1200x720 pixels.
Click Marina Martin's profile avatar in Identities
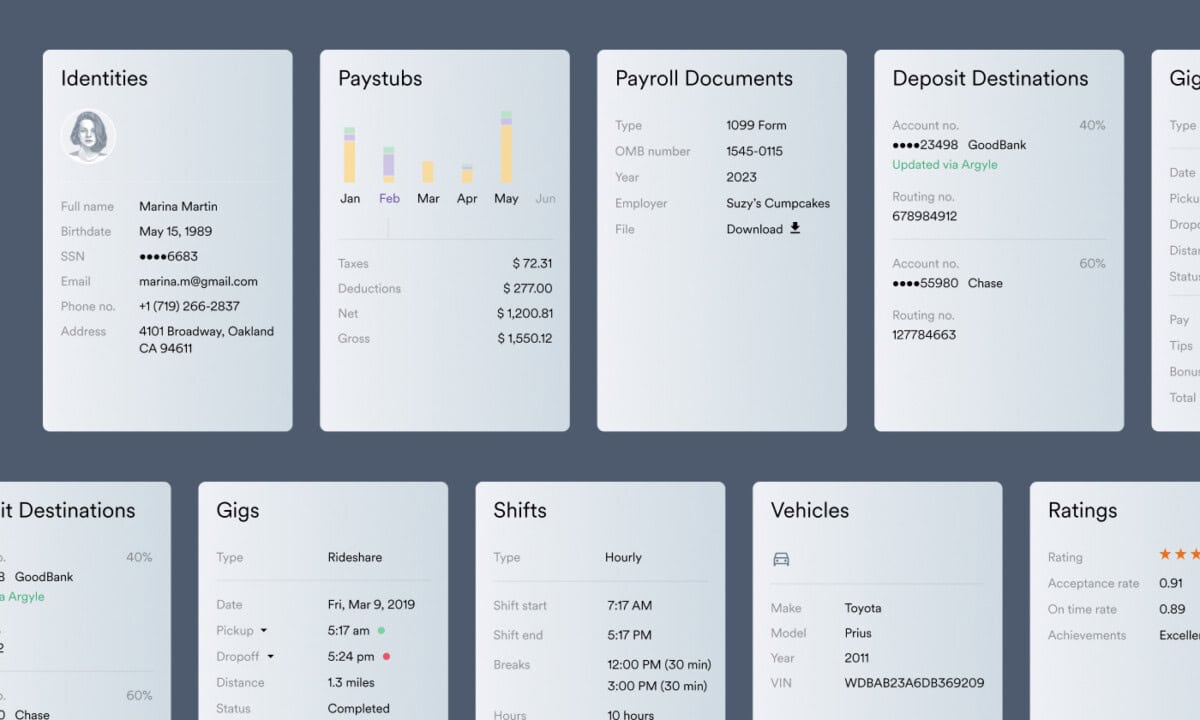click(x=88, y=135)
